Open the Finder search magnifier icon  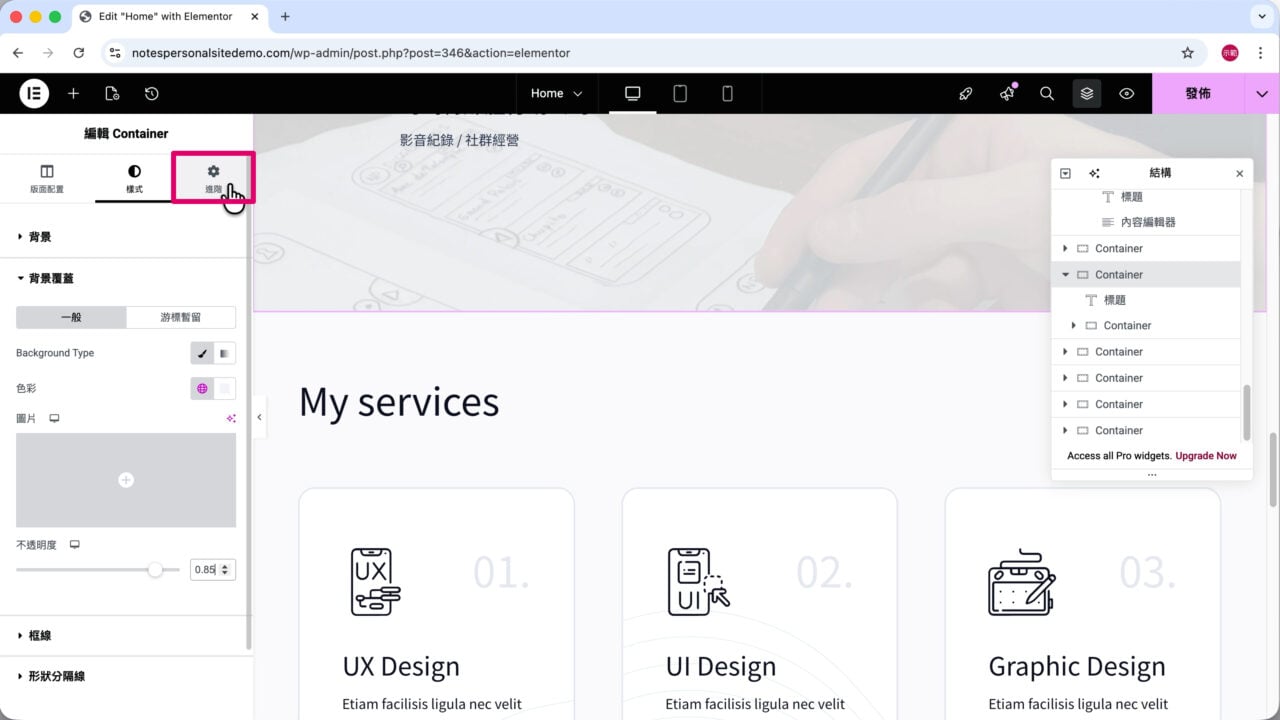coord(1047,93)
